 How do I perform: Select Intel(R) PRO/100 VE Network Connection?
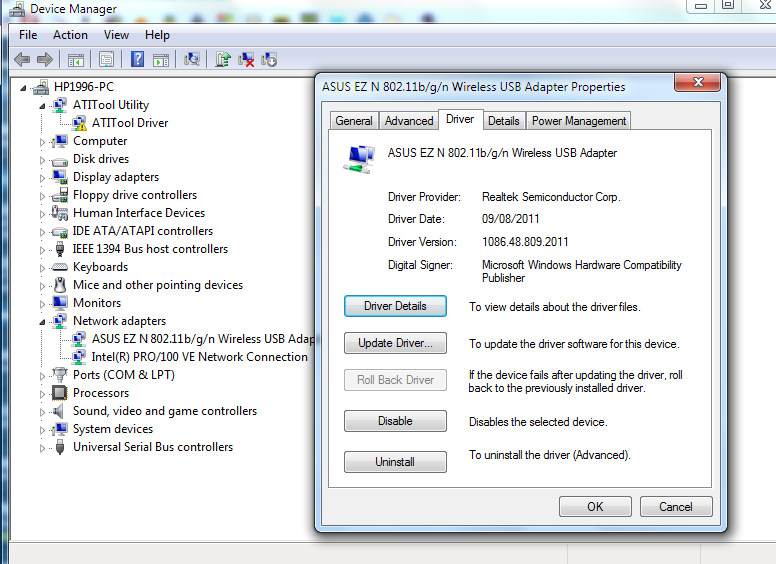click(199, 357)
